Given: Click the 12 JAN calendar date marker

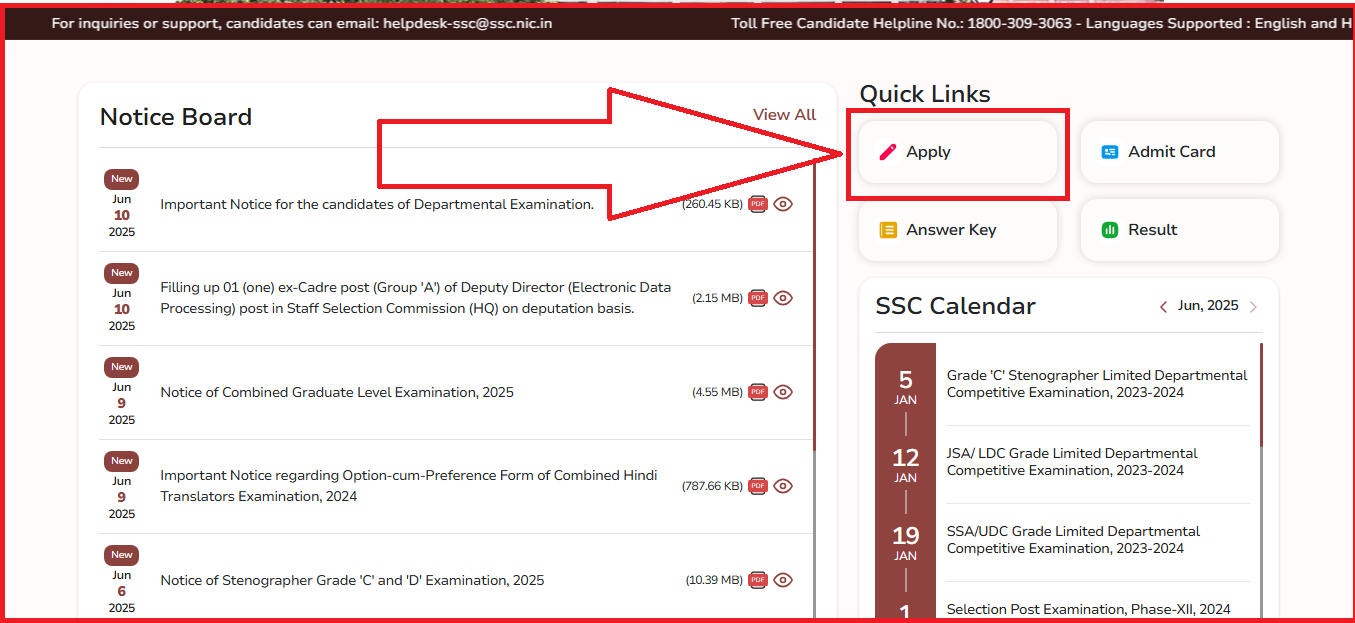Looking at the screenshot, I should (905, 464).
